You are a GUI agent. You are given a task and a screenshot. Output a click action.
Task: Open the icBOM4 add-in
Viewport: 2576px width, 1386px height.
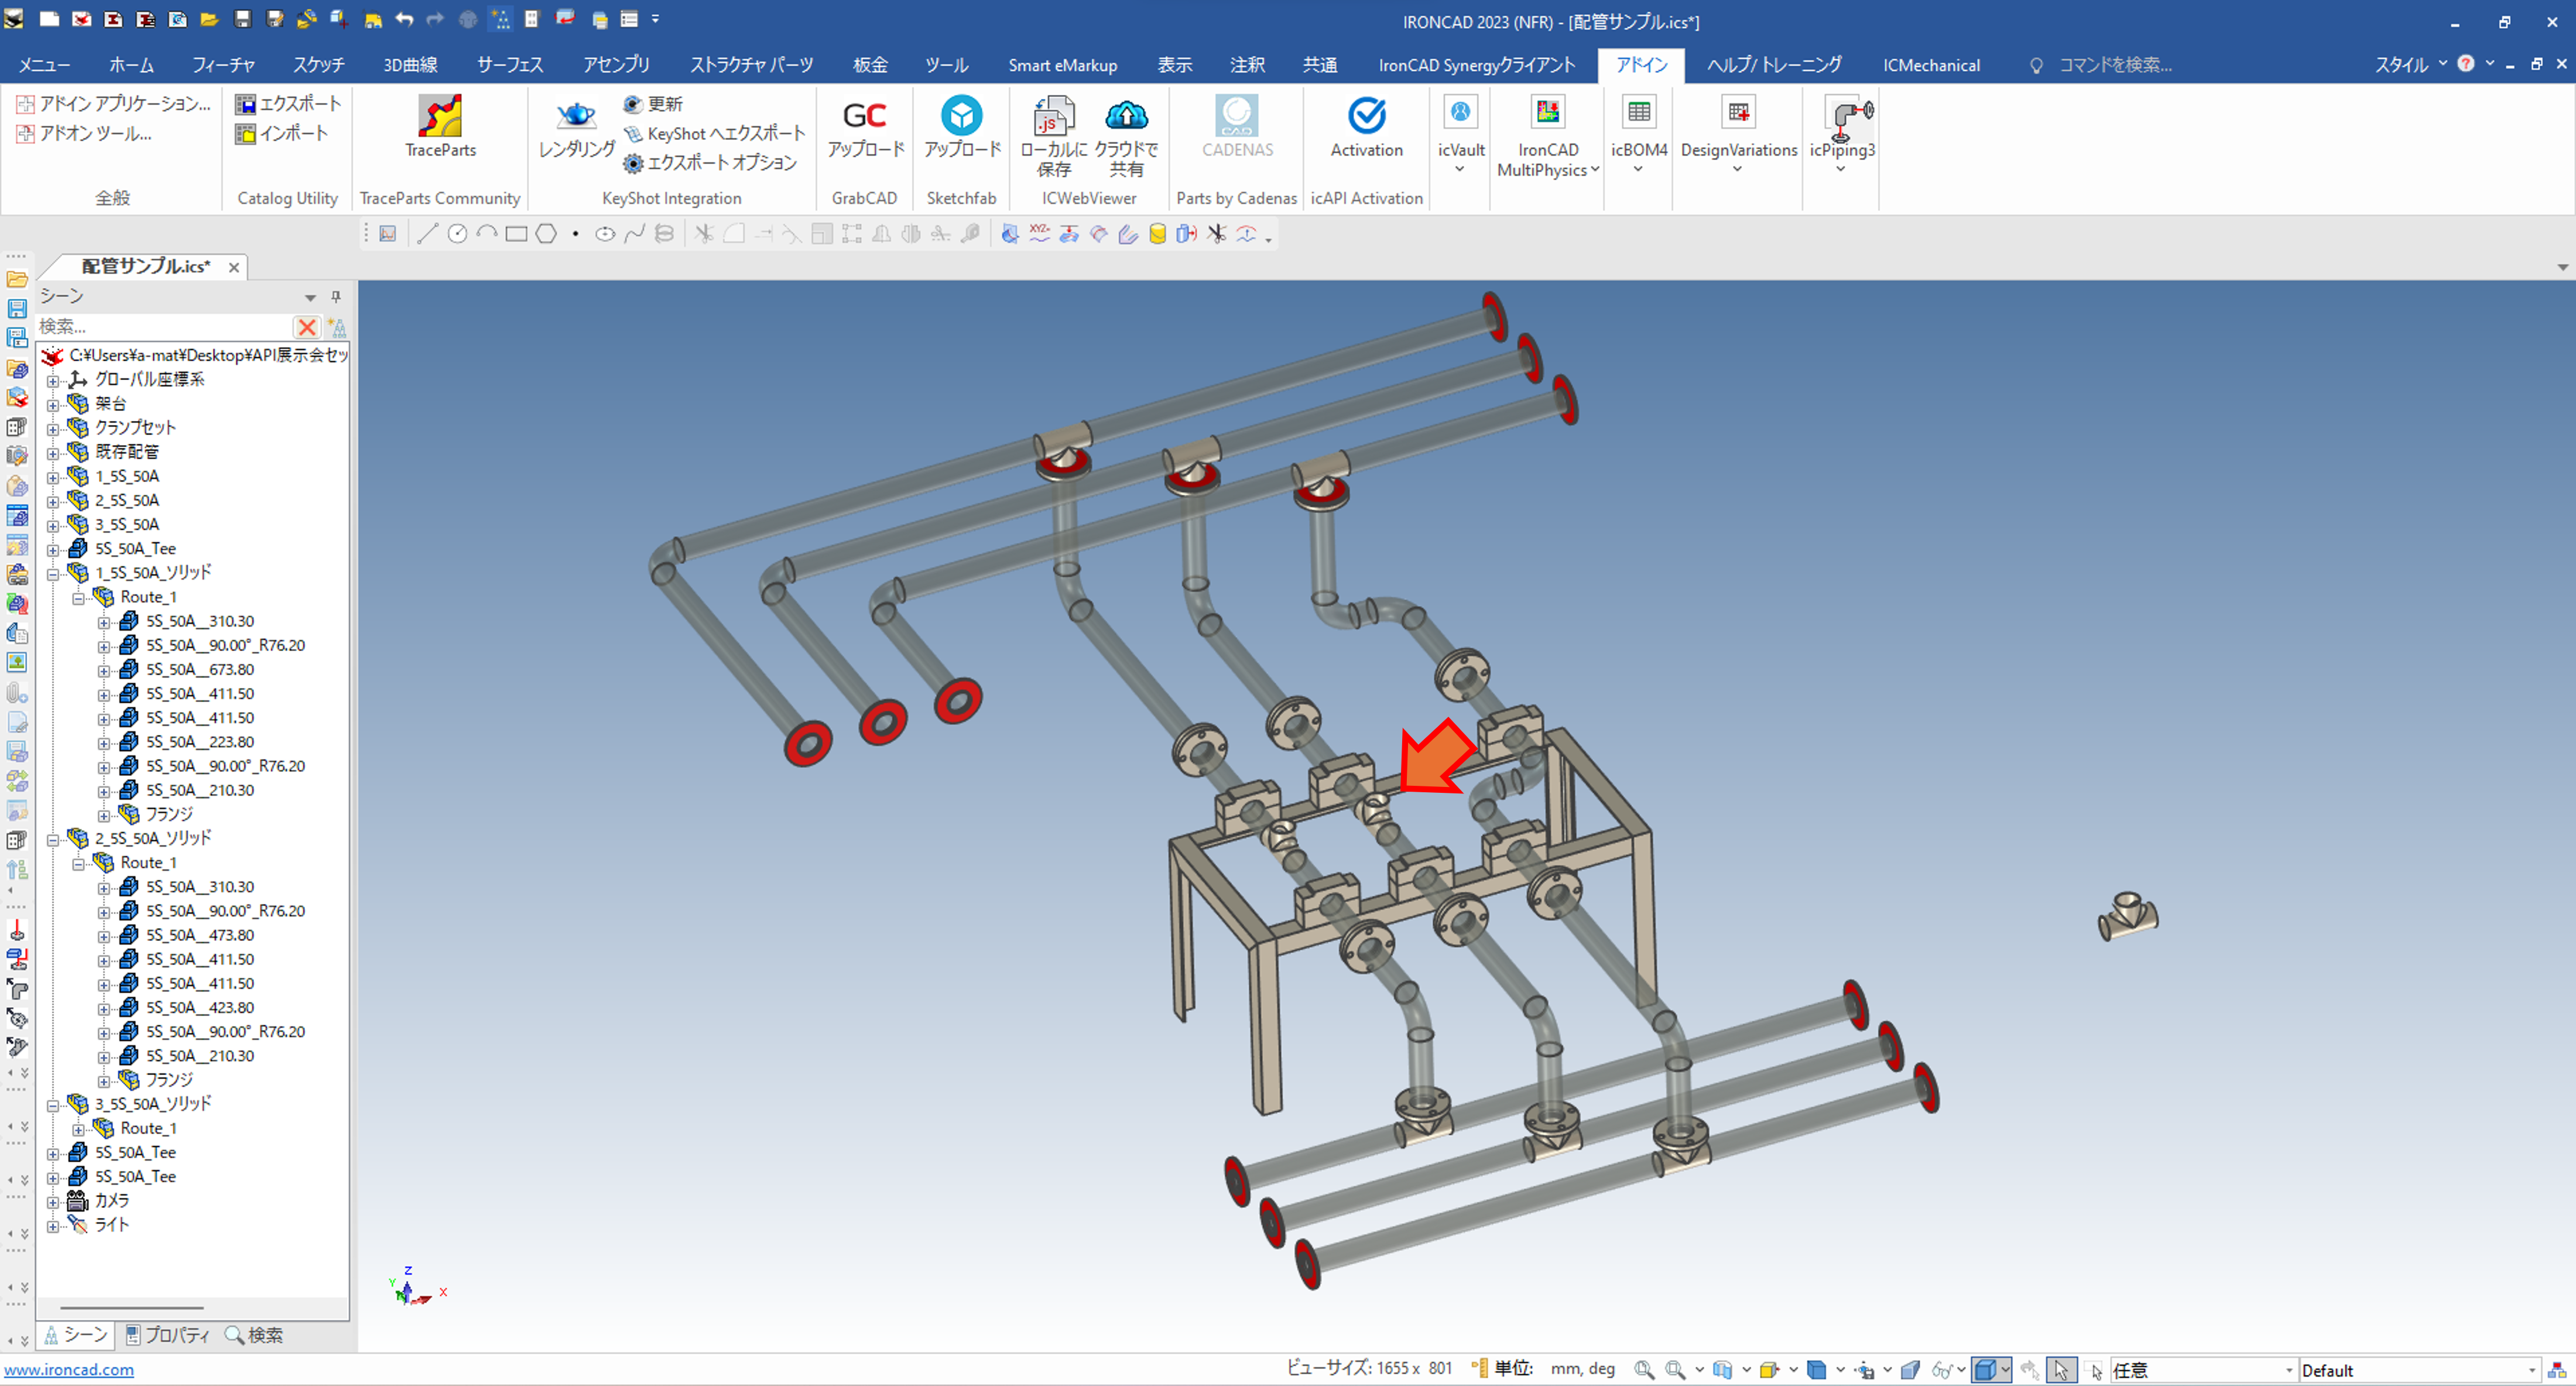coord(1638,114)
